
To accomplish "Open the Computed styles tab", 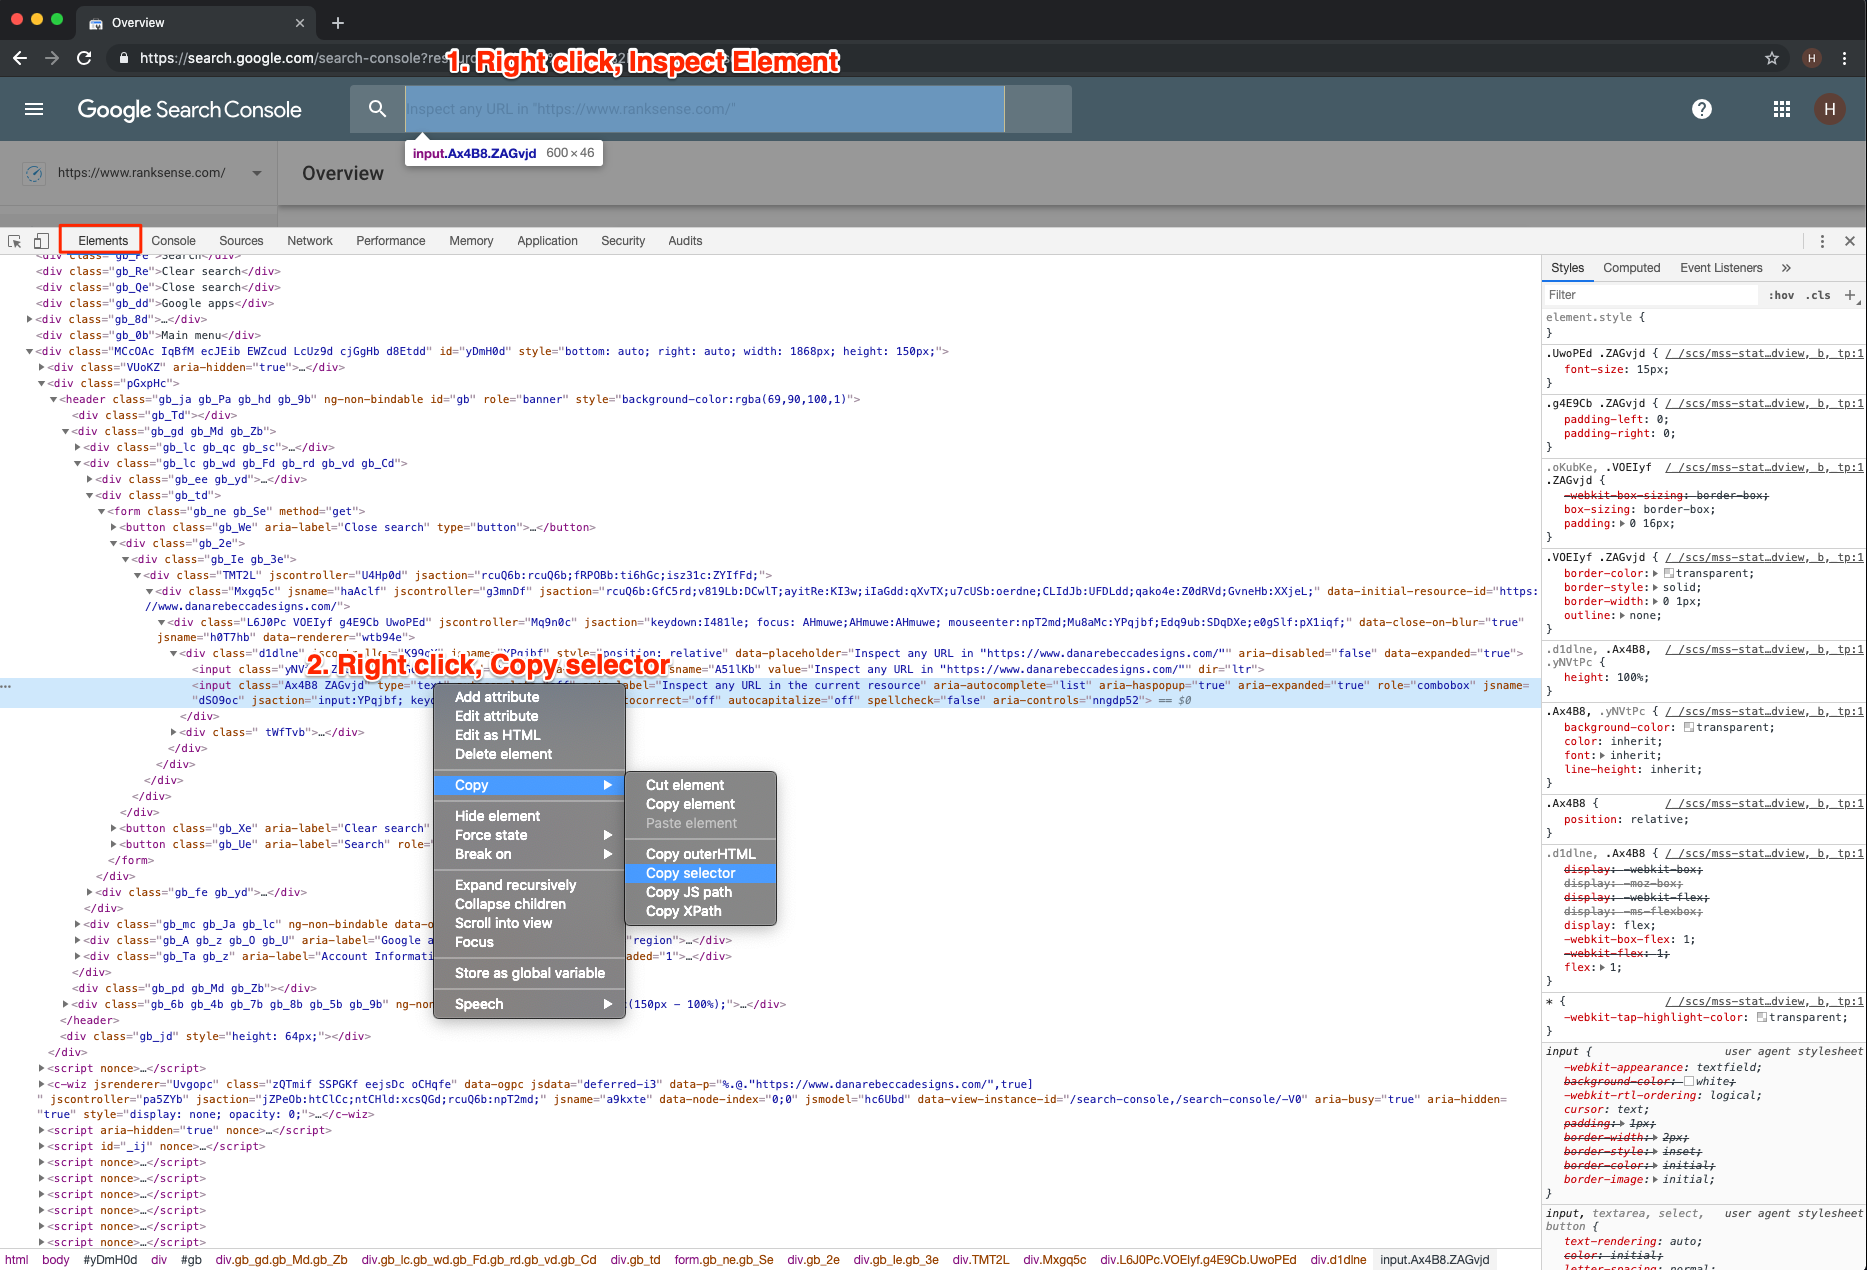I will (1631, 268).
